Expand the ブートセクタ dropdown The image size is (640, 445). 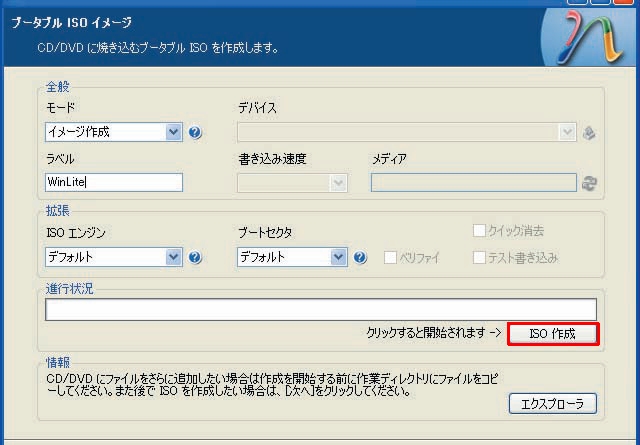click(x=292, y=257)
